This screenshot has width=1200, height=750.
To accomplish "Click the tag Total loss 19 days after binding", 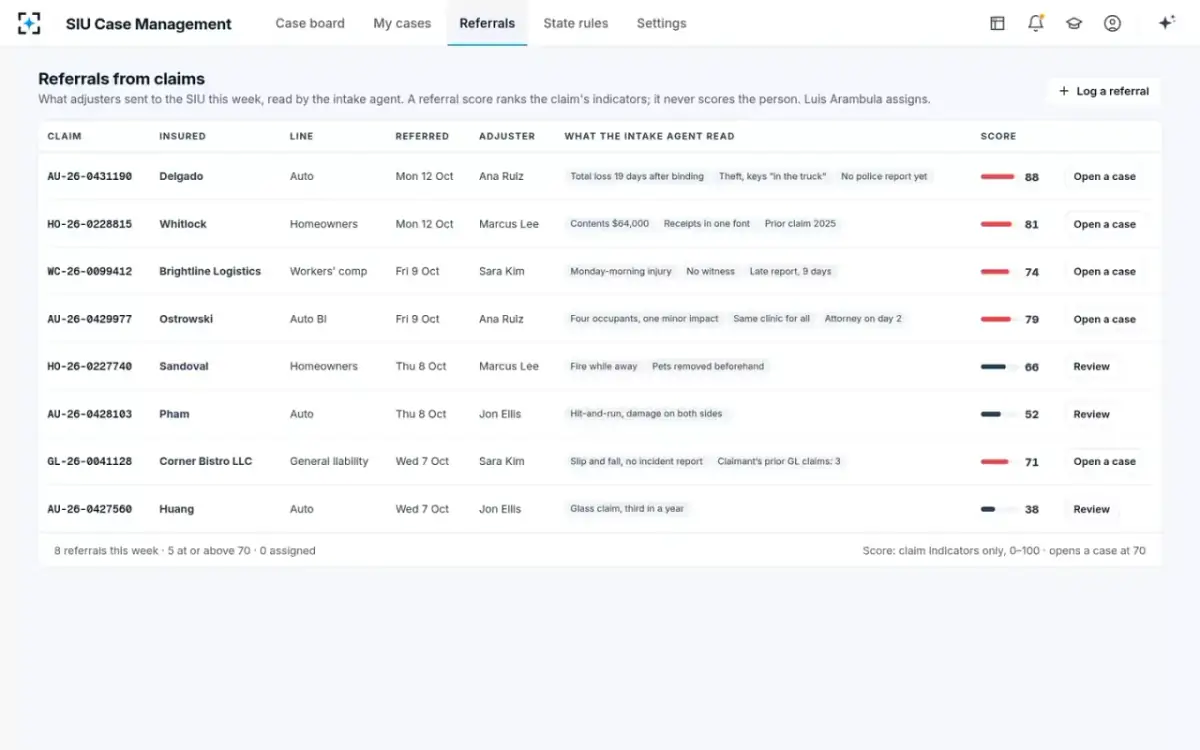I will point(637,177).
